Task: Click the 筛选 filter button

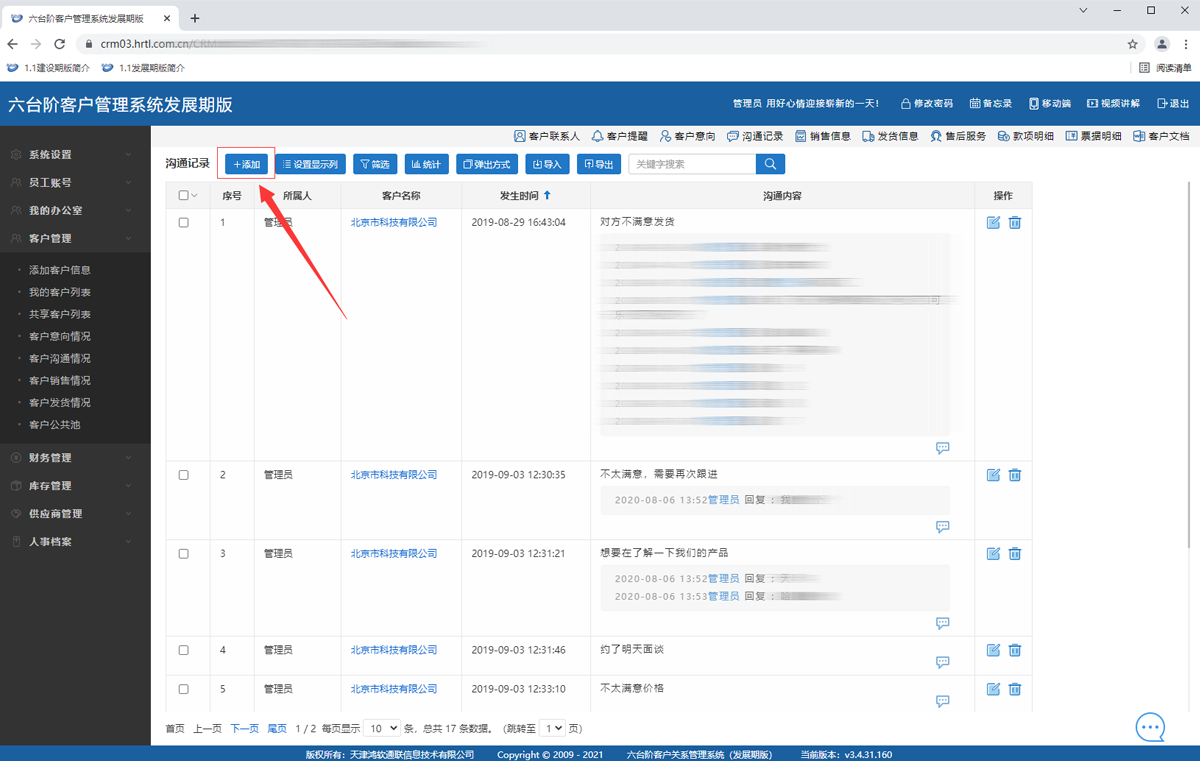Action: point(375,164)
